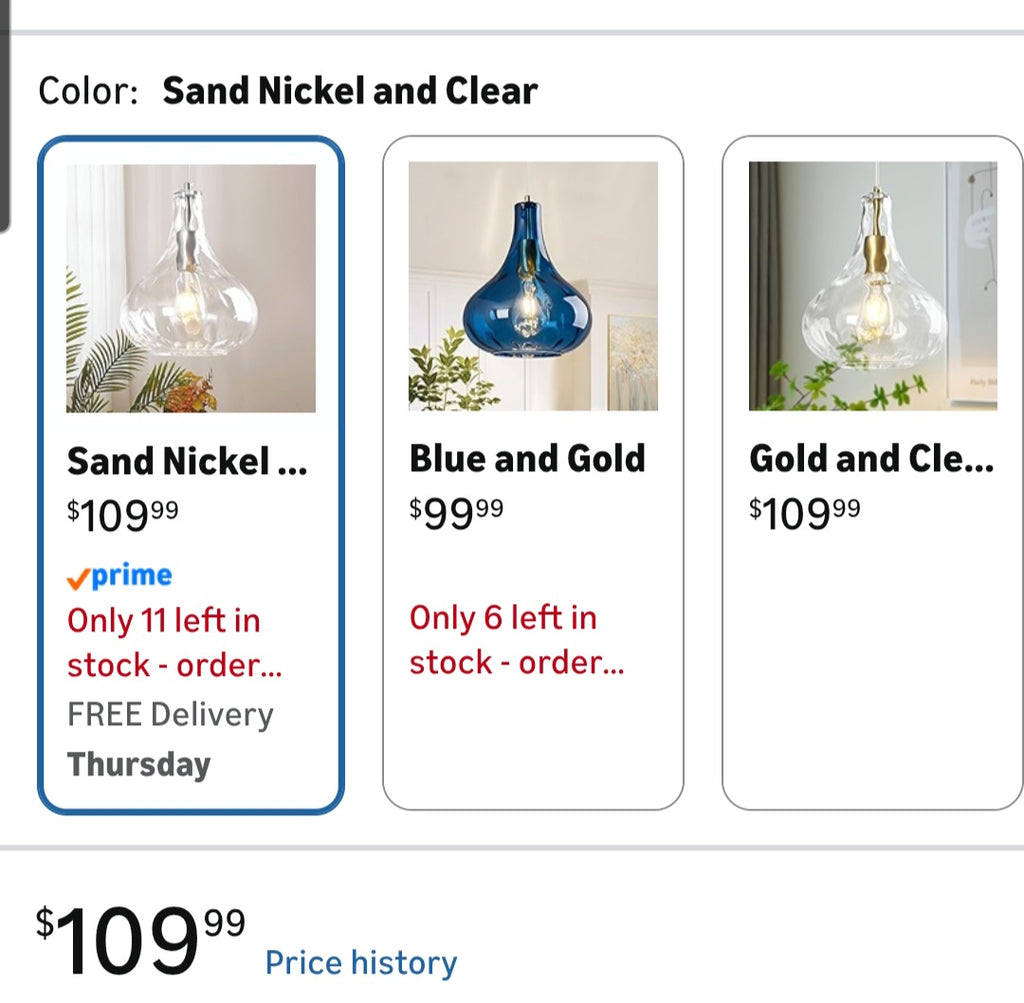Viewport: 1024px width, 1003px height.
Task: Tap the Thursday delivery day
Action: coord(139,765)
